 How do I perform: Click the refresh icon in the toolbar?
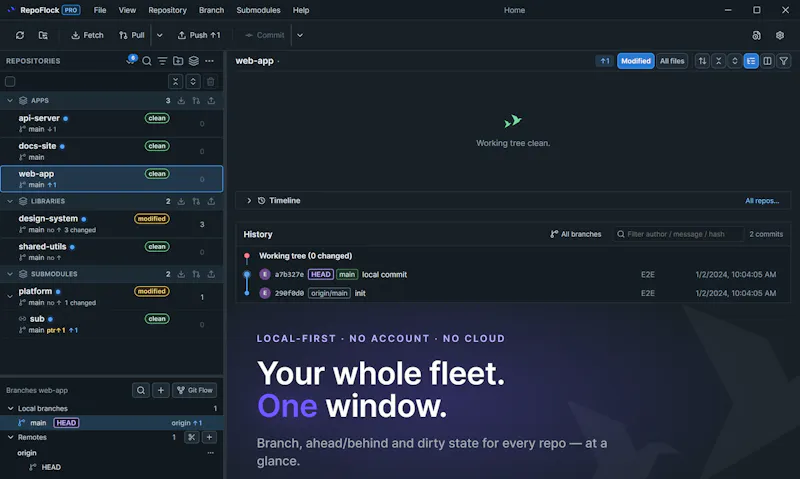coord(20,35)
